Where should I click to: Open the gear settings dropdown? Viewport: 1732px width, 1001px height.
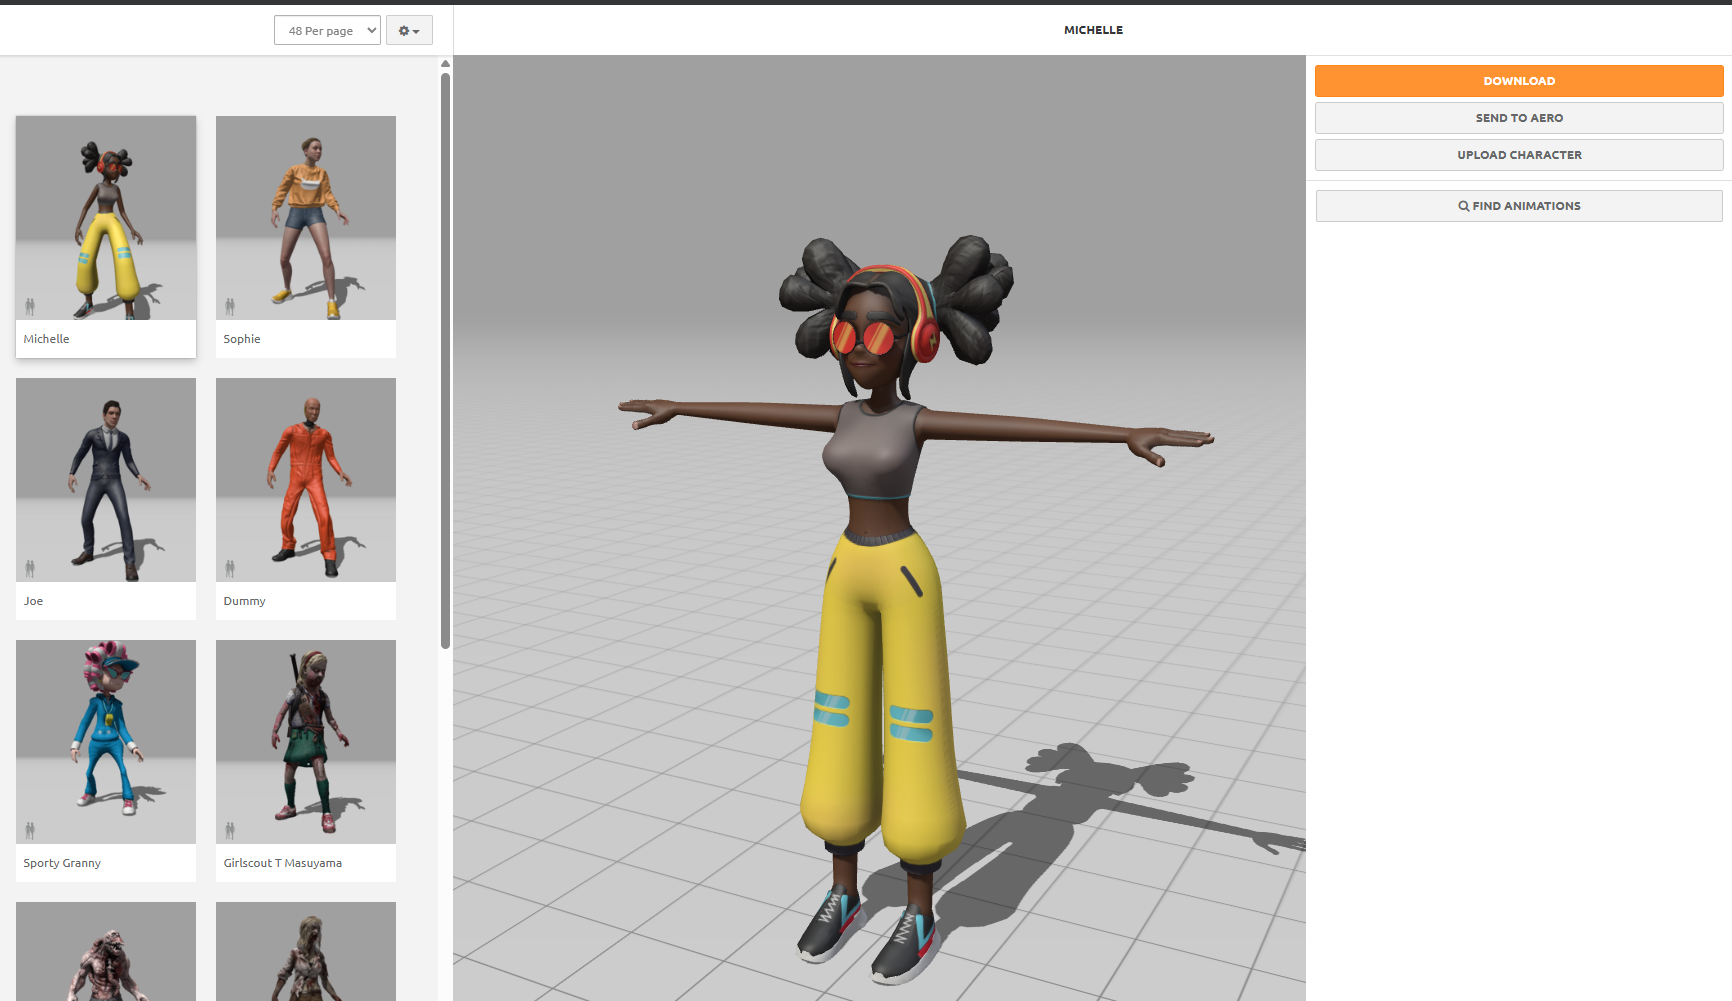pyautogui.click(x=409, y=30)
